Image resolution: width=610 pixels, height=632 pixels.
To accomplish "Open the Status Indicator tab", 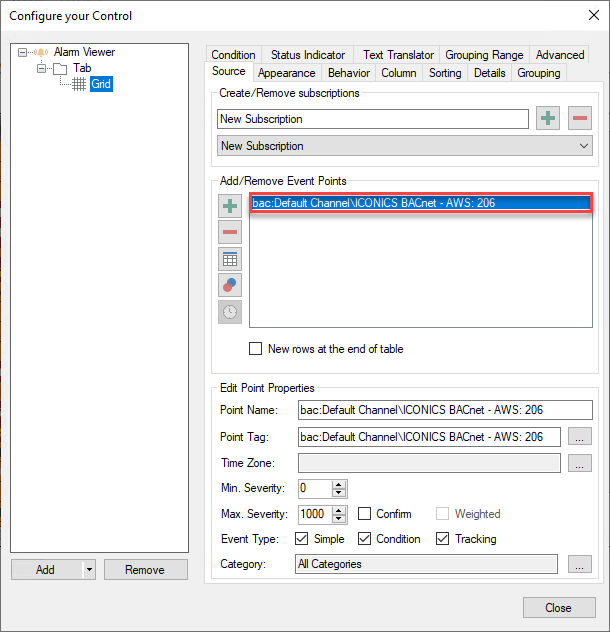I will point(308,55).
